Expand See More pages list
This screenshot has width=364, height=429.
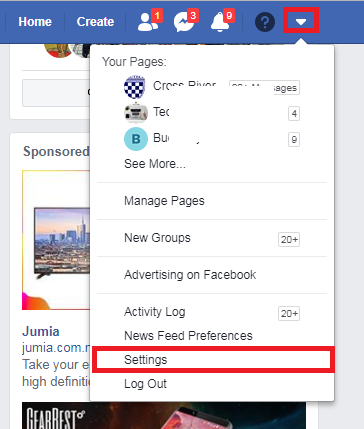click(155, 164)
